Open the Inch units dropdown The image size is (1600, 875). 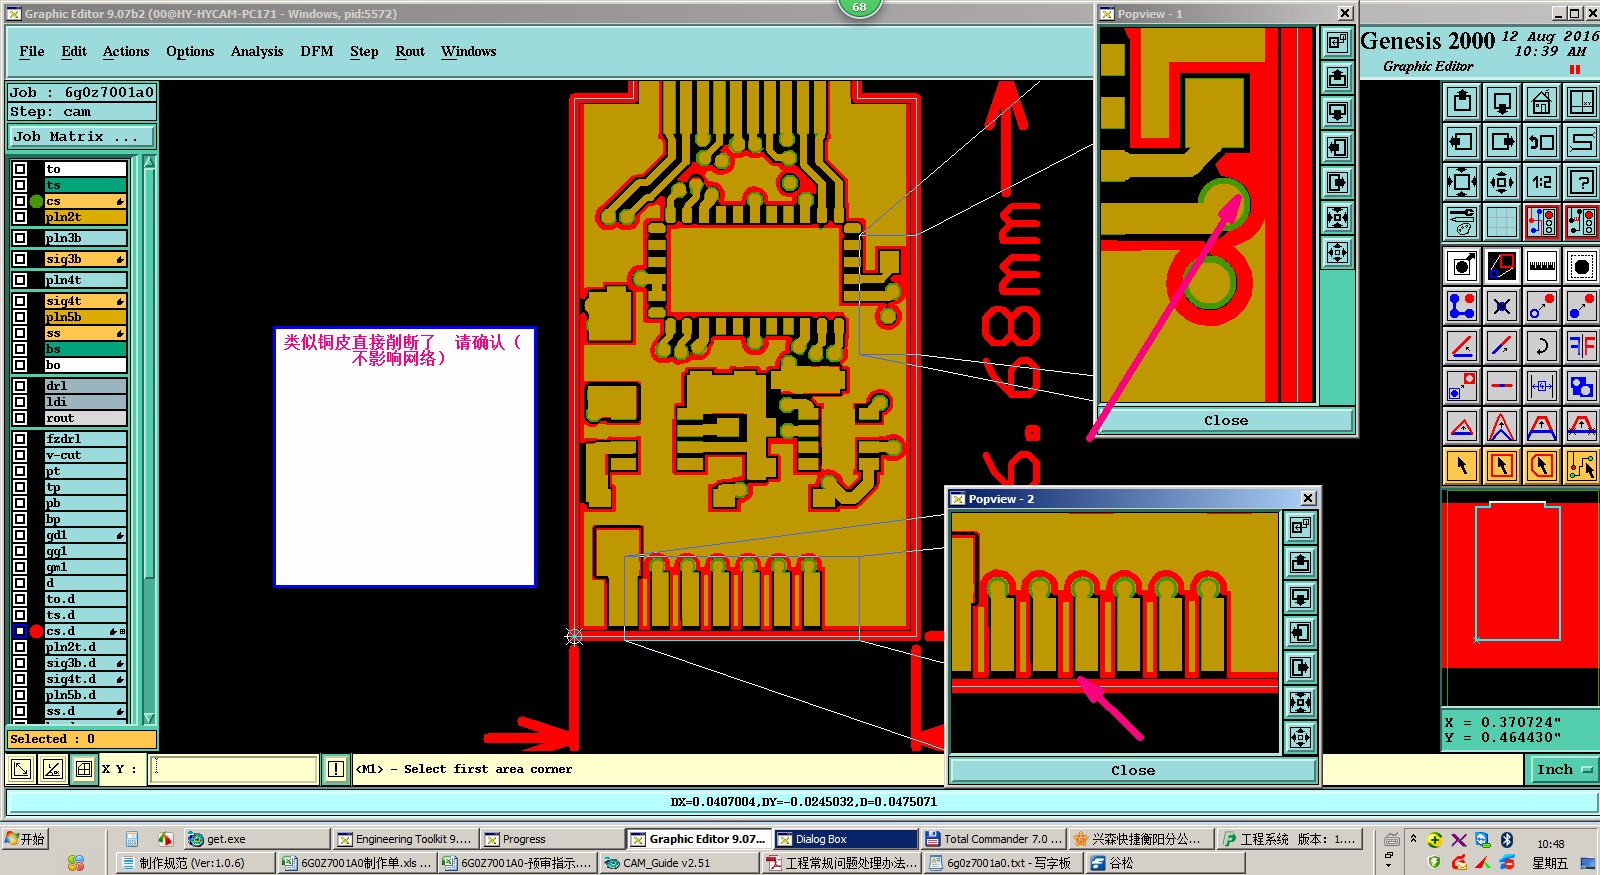[x=1563, y=769]
